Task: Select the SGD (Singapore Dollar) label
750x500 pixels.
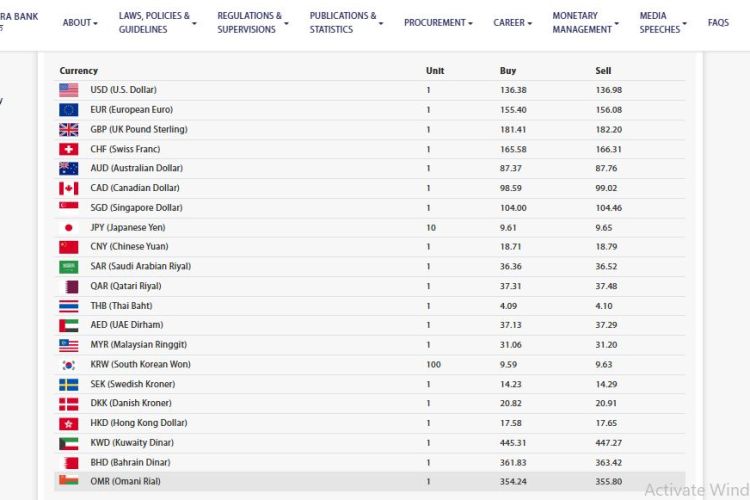Action: [136, 208]
